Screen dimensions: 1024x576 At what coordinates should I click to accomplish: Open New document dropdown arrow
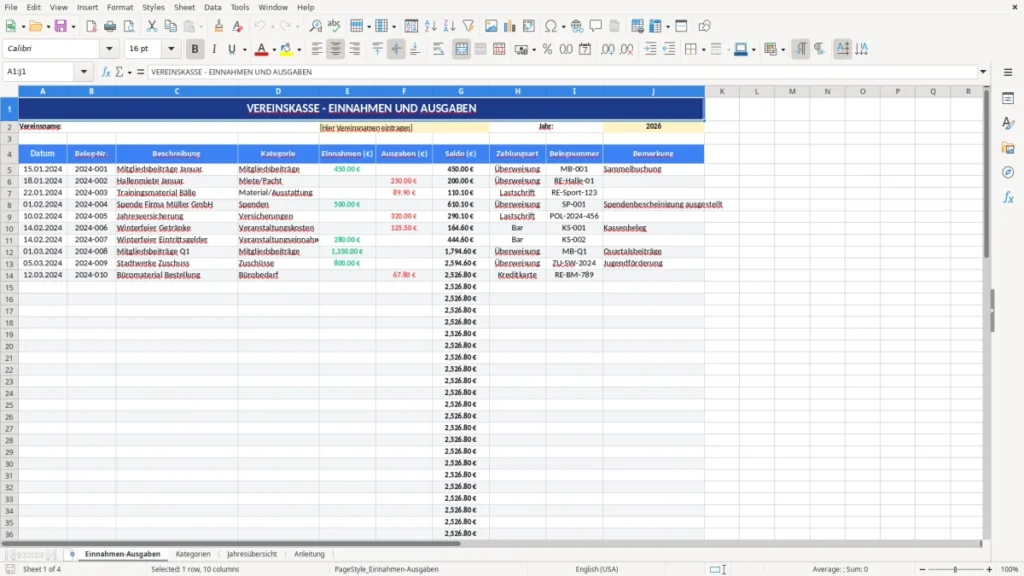pyautogui.click(x=23, y=27)
